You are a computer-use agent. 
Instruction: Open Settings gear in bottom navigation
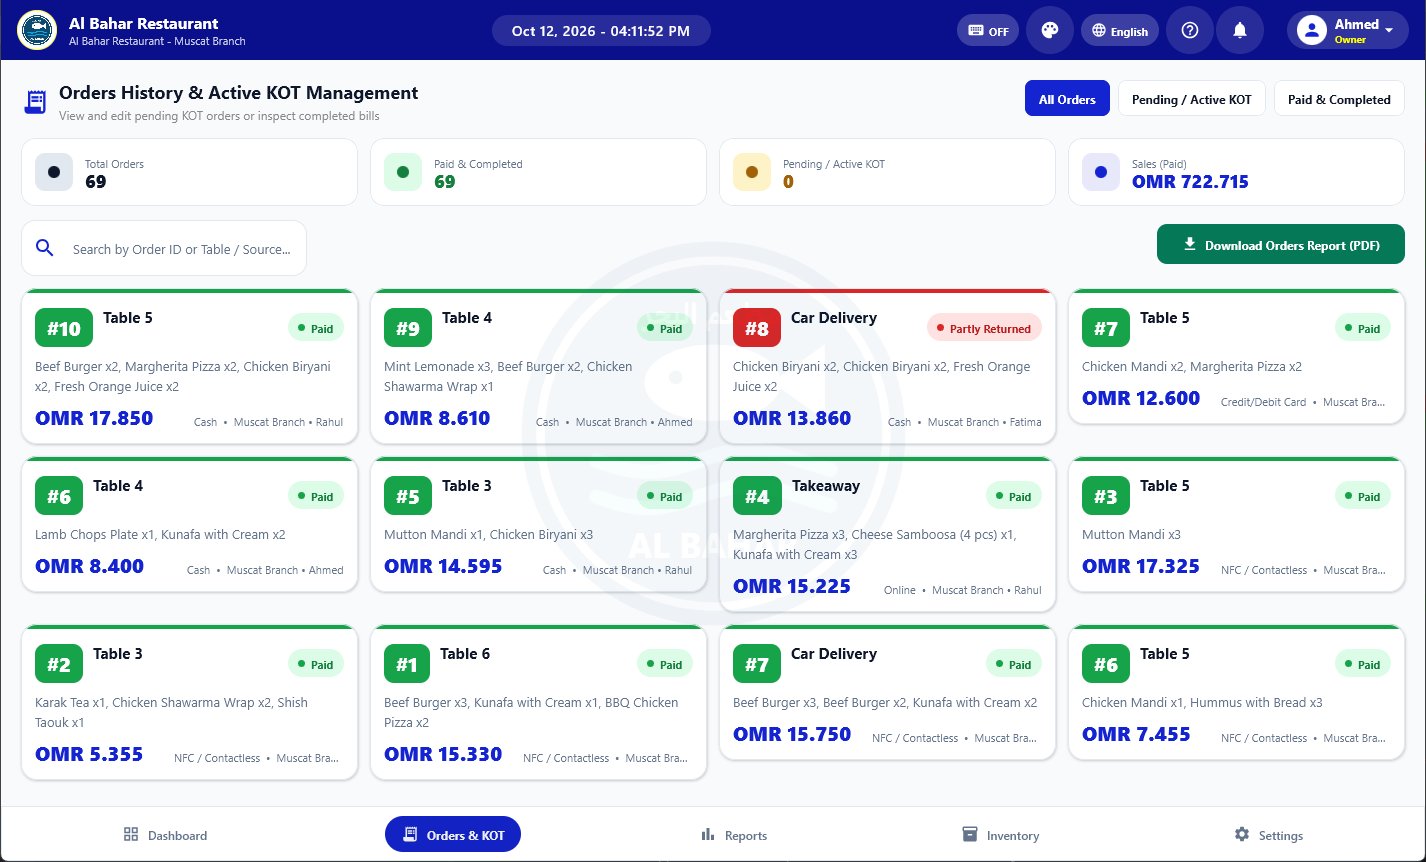(1268, 835)
